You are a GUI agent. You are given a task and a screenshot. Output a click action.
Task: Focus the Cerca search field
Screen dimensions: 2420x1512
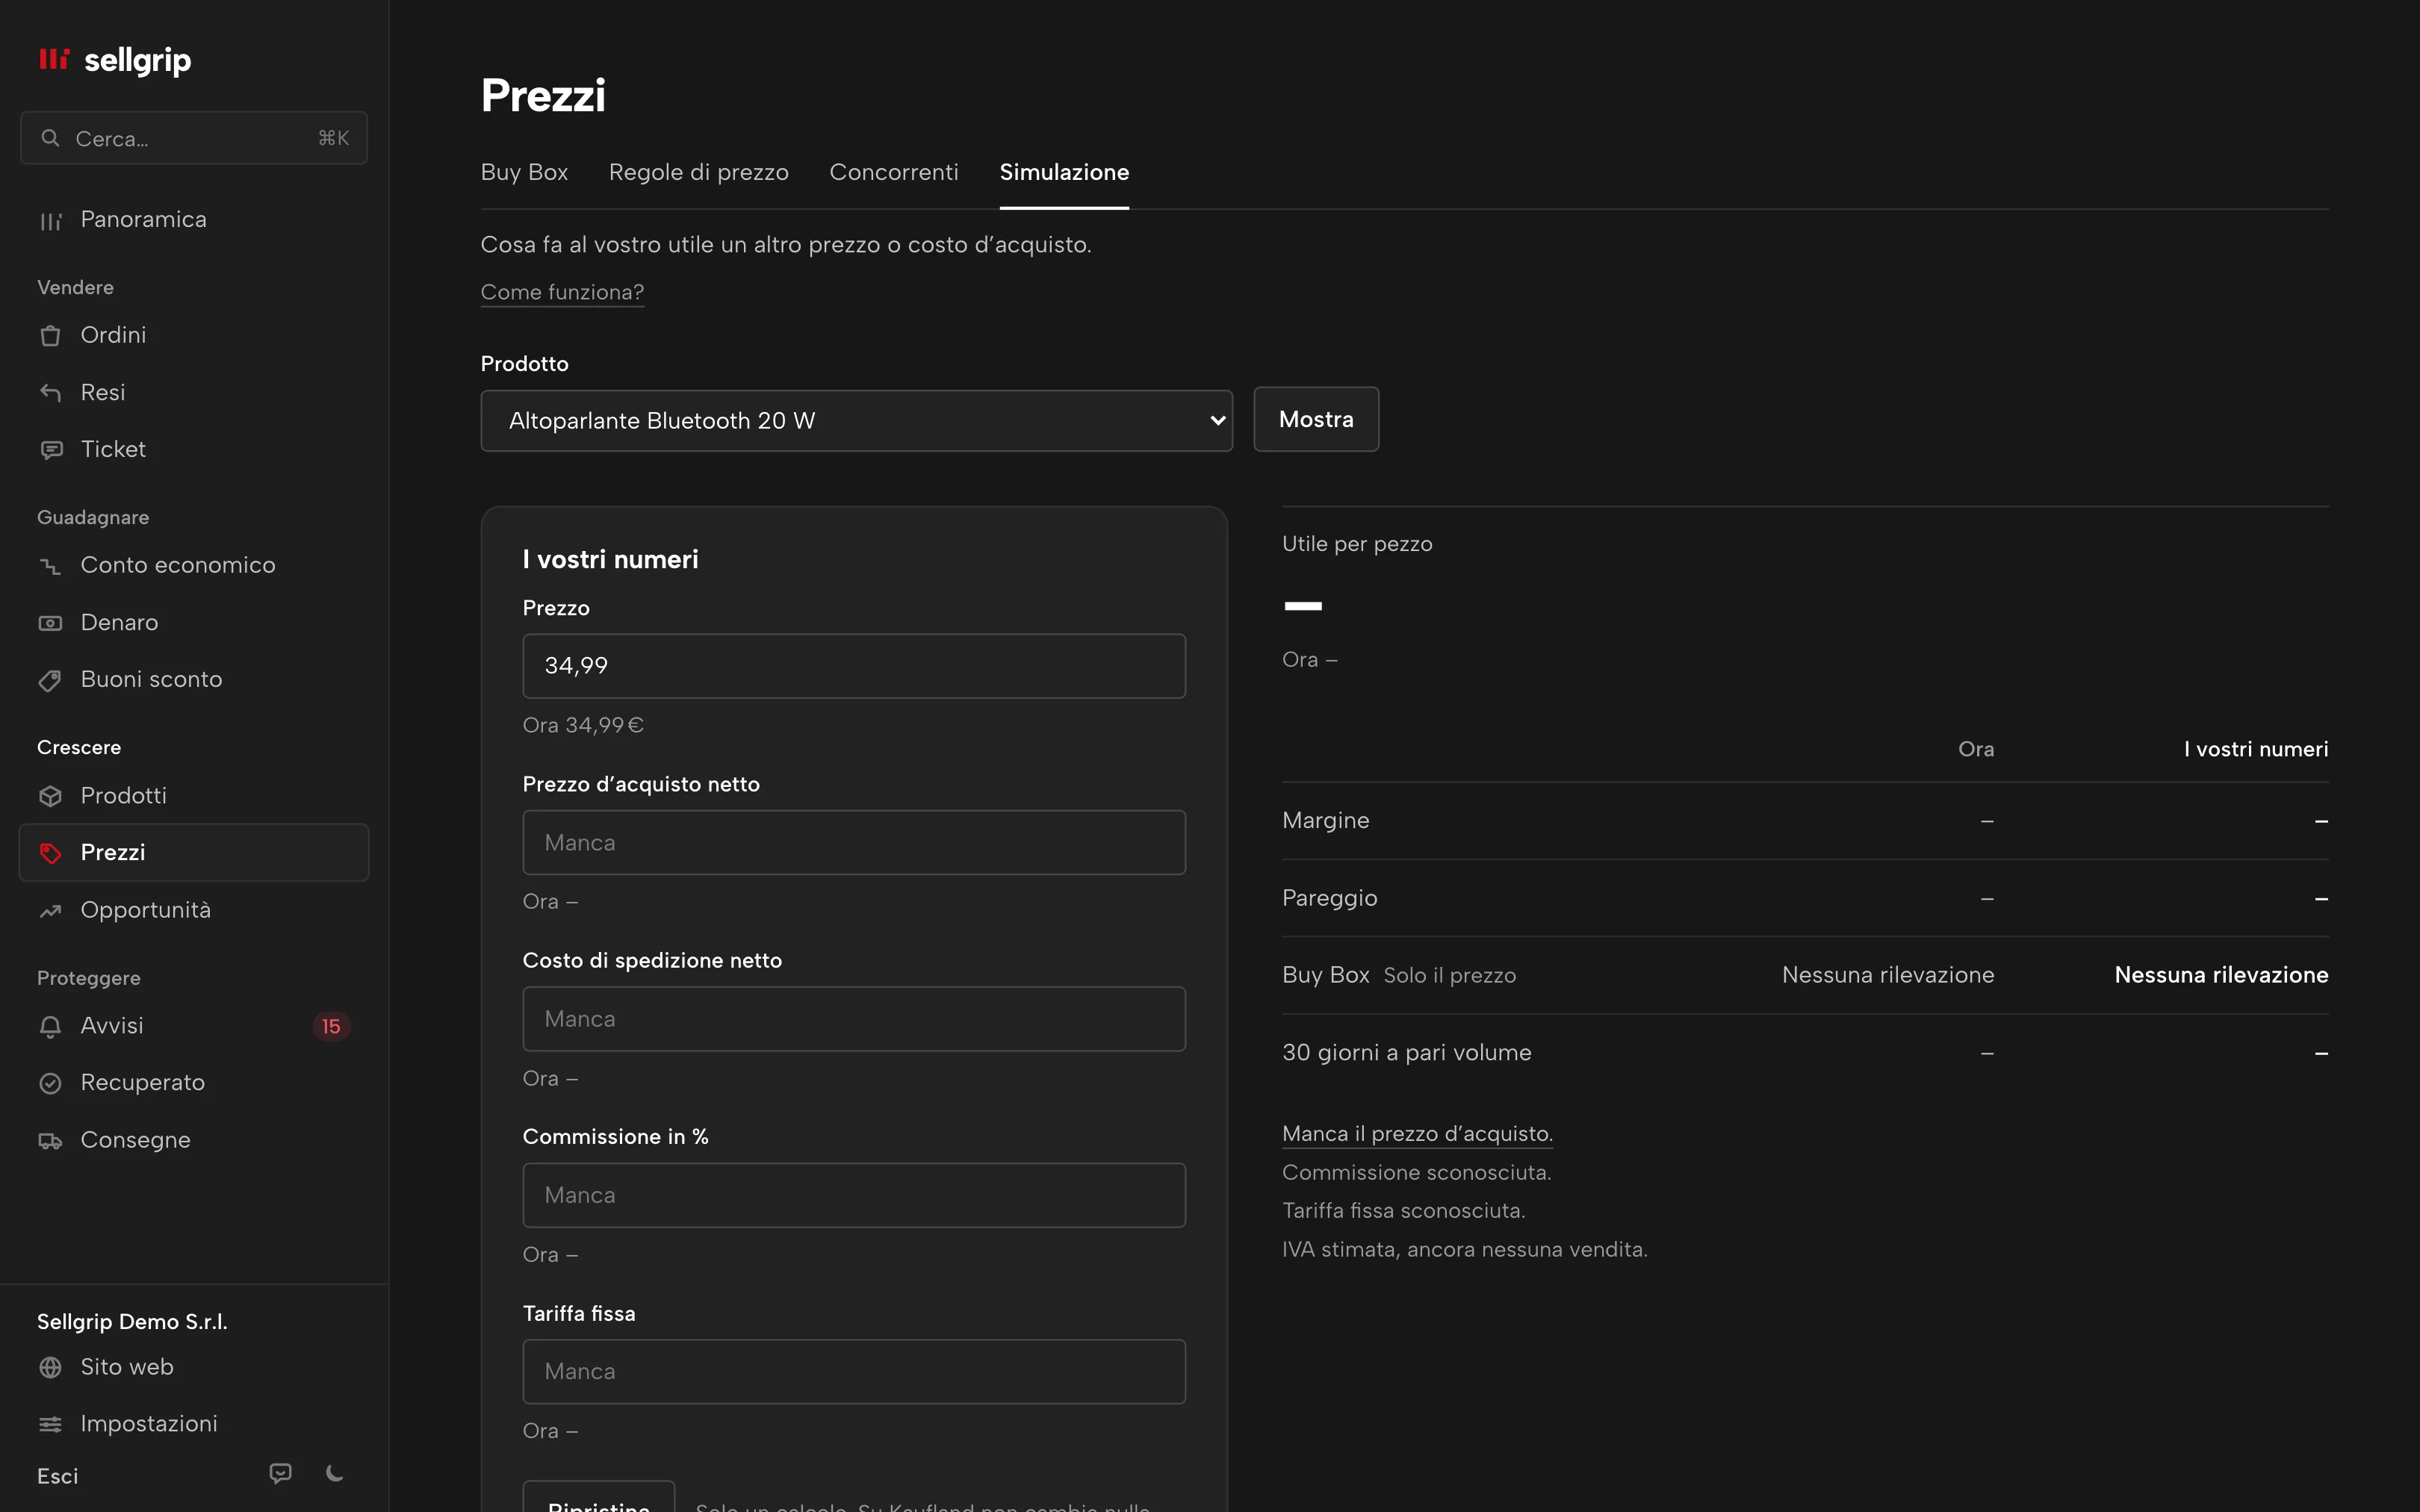(194, 138)
